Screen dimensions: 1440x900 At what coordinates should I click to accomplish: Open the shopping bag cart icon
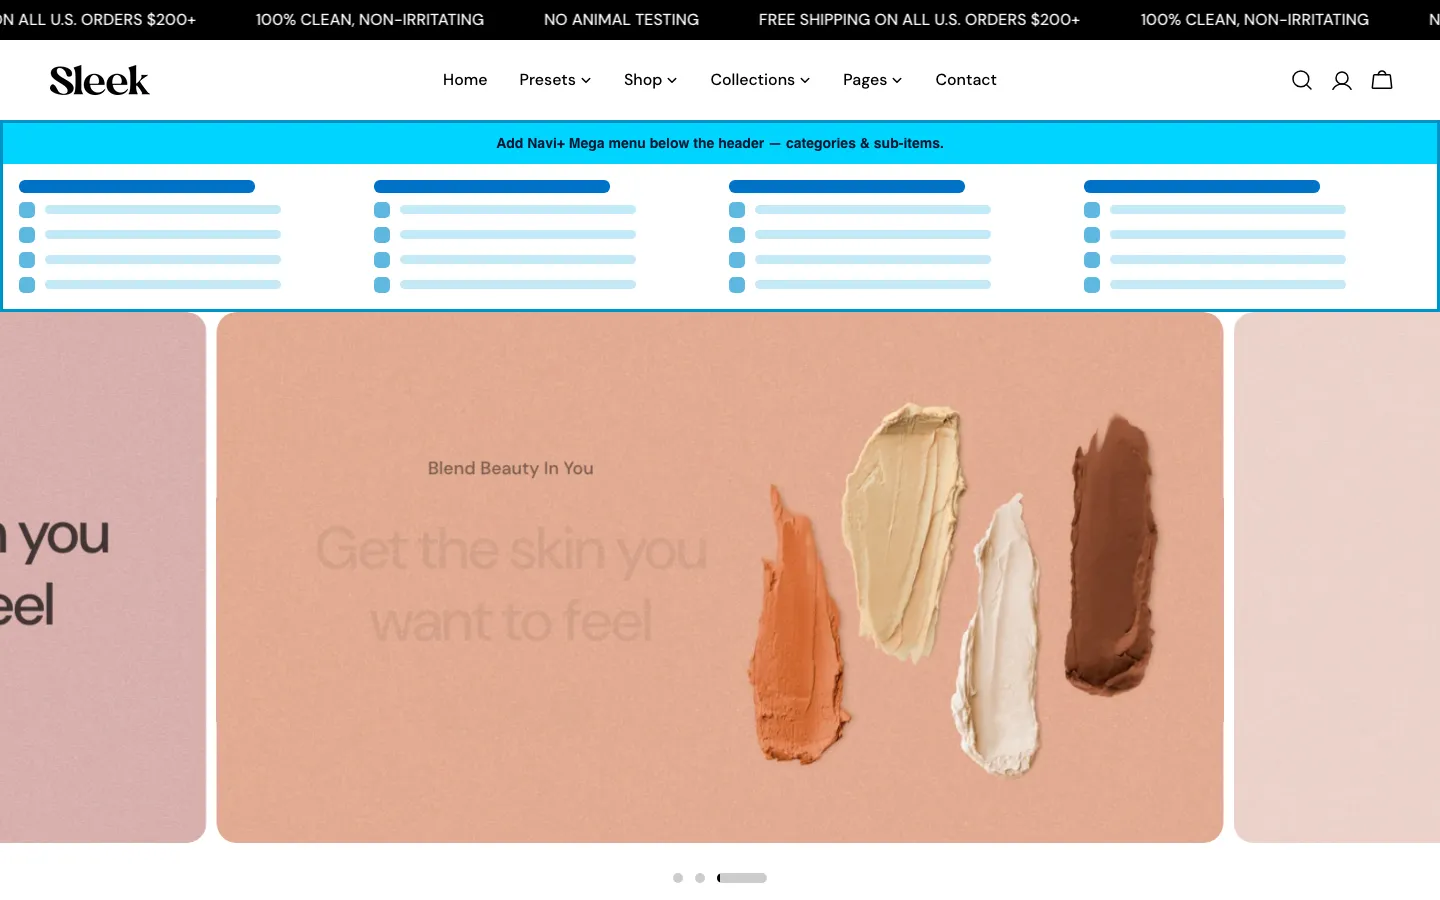click(1382, 80)
